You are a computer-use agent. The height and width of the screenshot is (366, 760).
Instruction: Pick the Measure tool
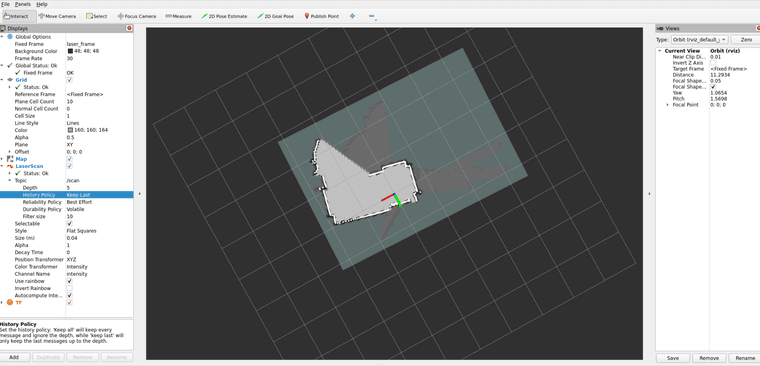click(178, 16)
